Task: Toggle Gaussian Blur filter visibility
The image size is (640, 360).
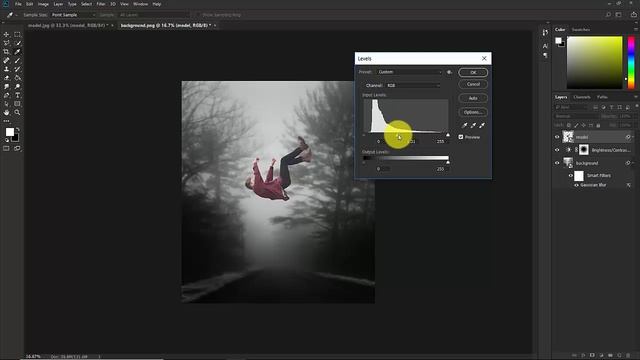Action: (576, 185)
